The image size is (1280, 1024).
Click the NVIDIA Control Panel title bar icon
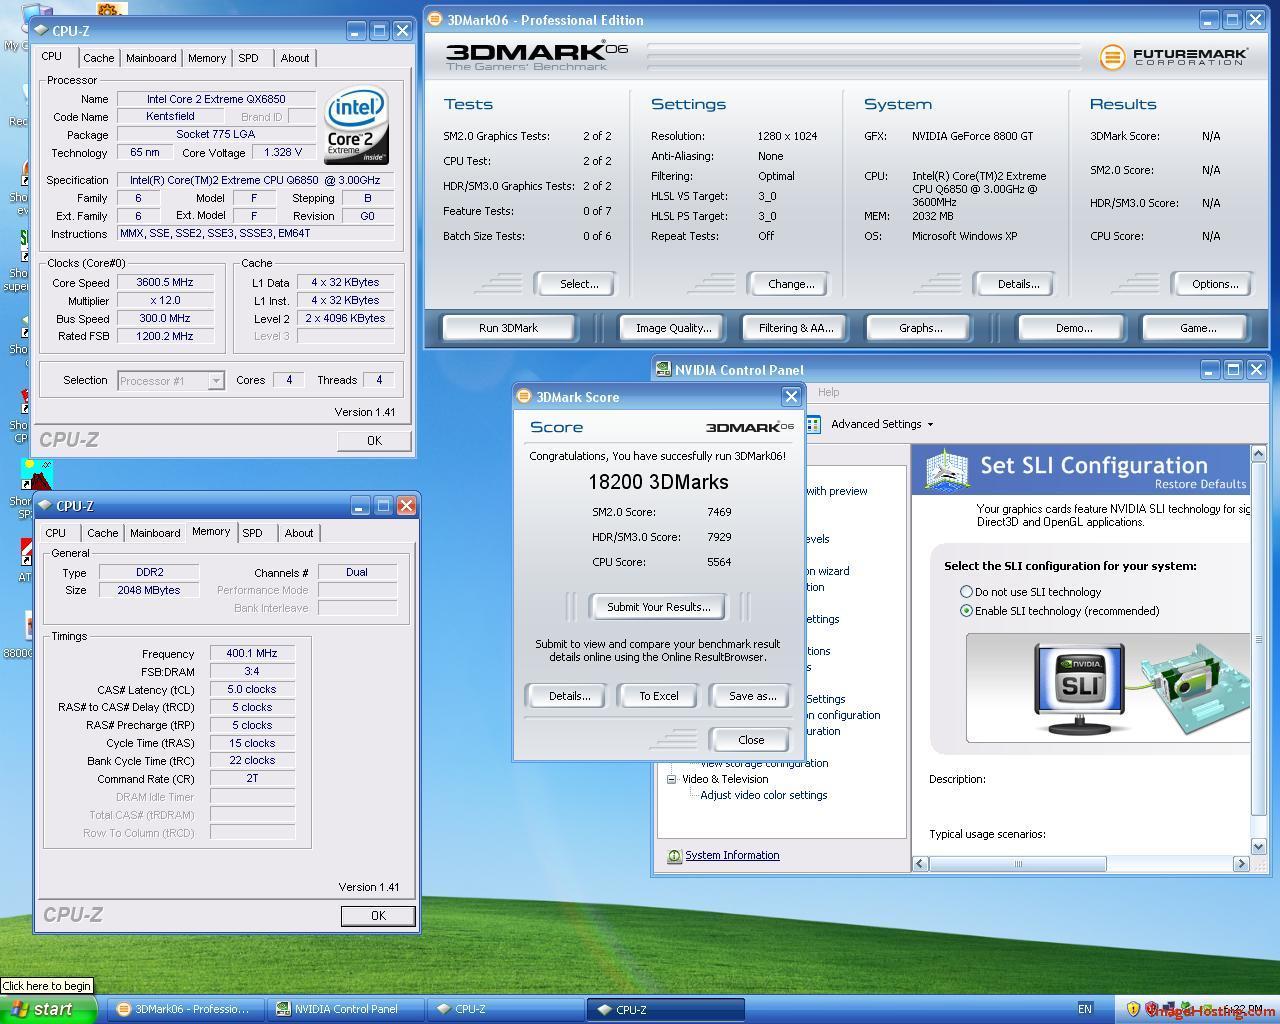662,370
